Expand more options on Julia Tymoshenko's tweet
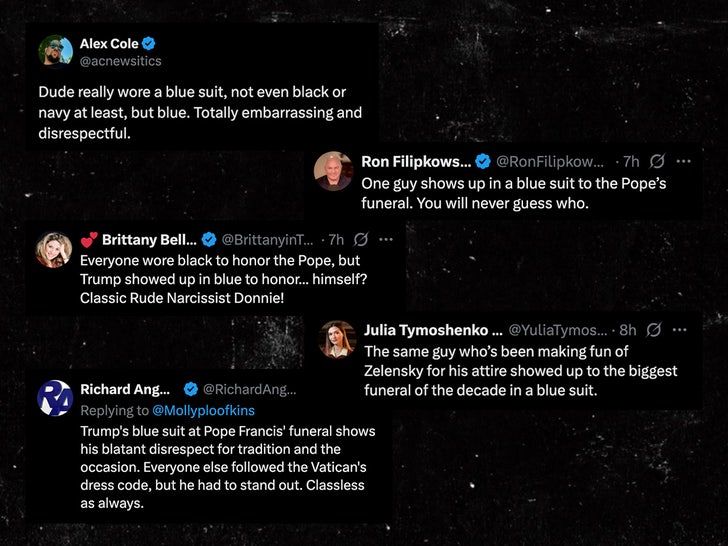Screen dimensions: 728x546 tap(680, 329)
